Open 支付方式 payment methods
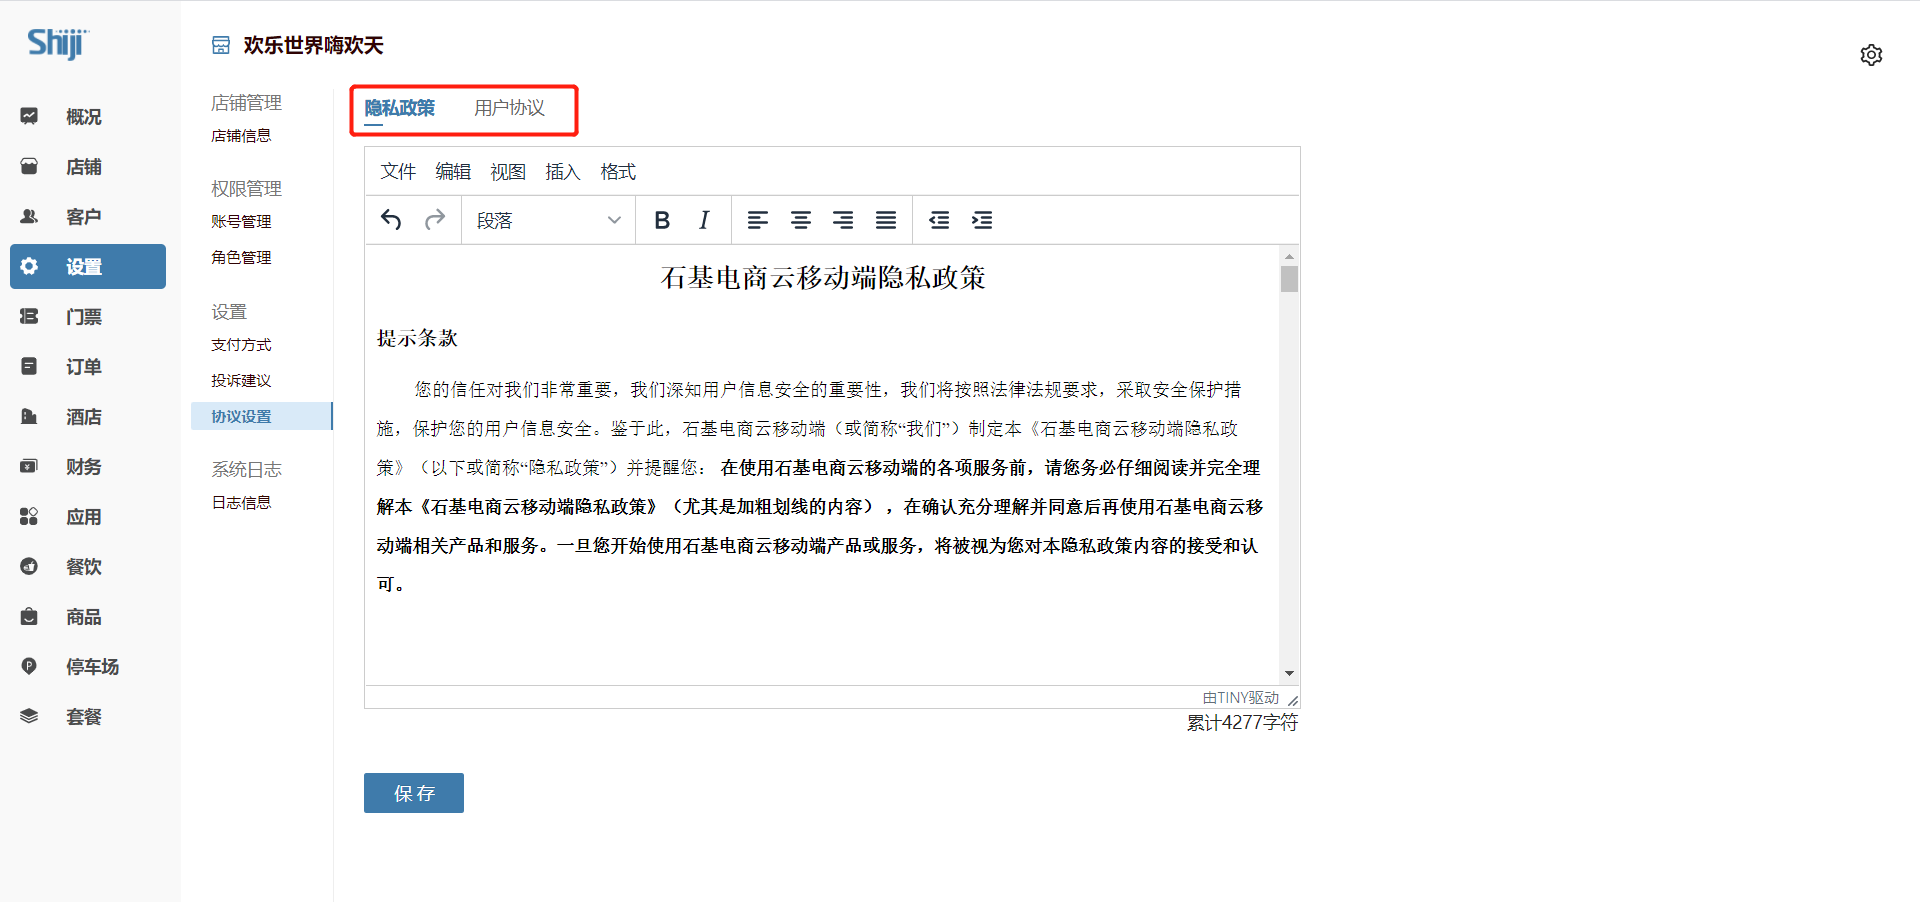1920x902 pixels. coord(241,345)
